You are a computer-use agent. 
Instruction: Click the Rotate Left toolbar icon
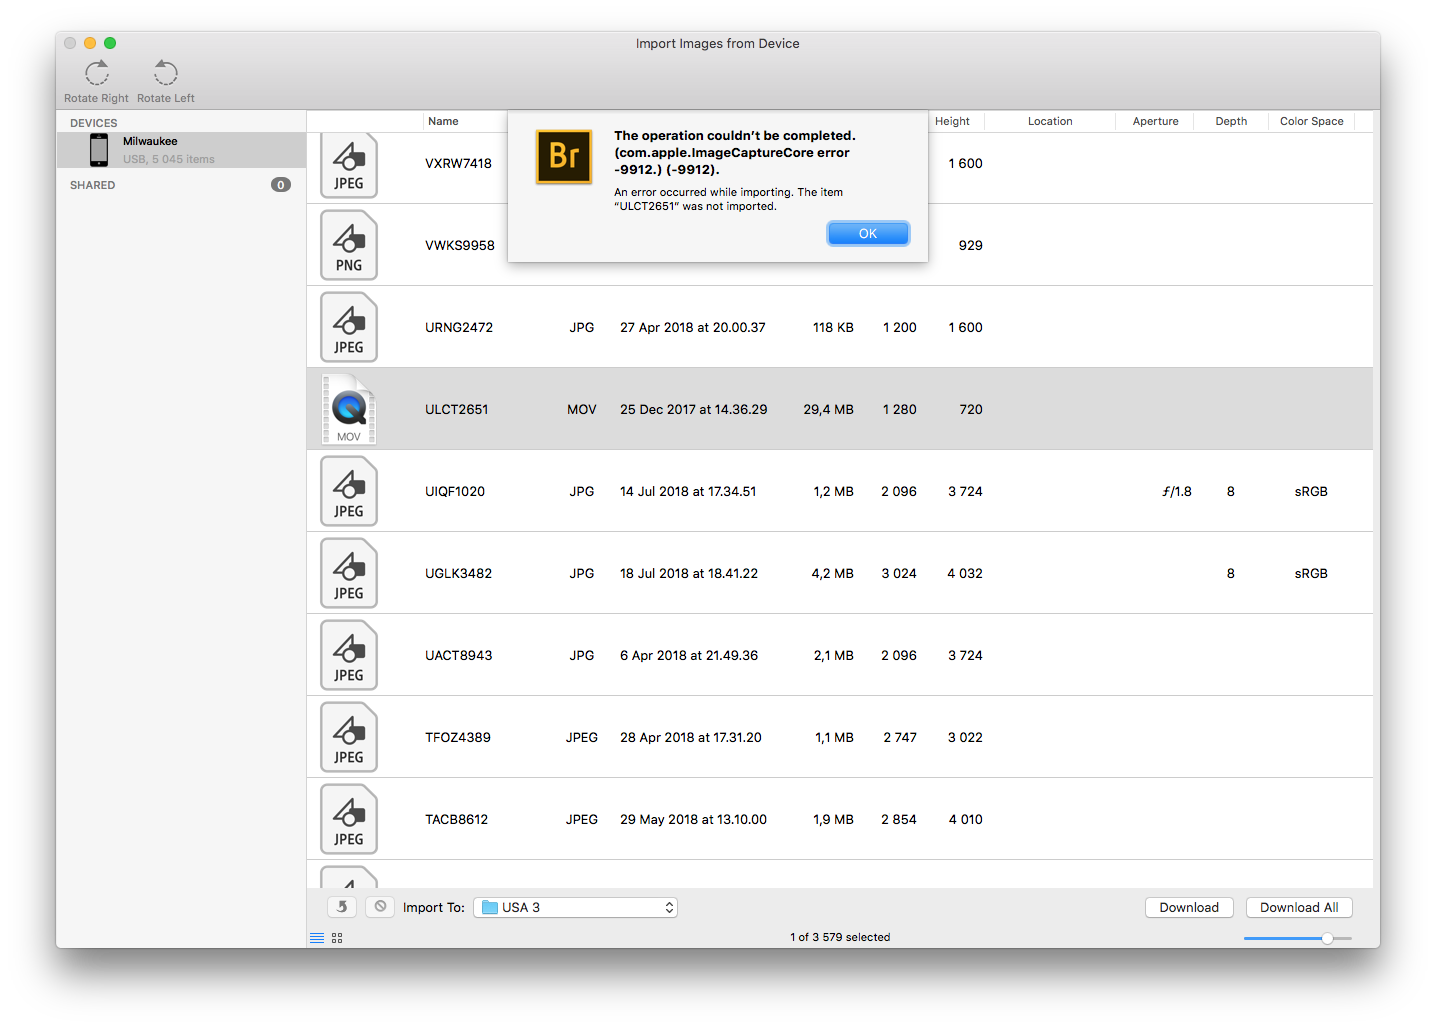(166, 73)
